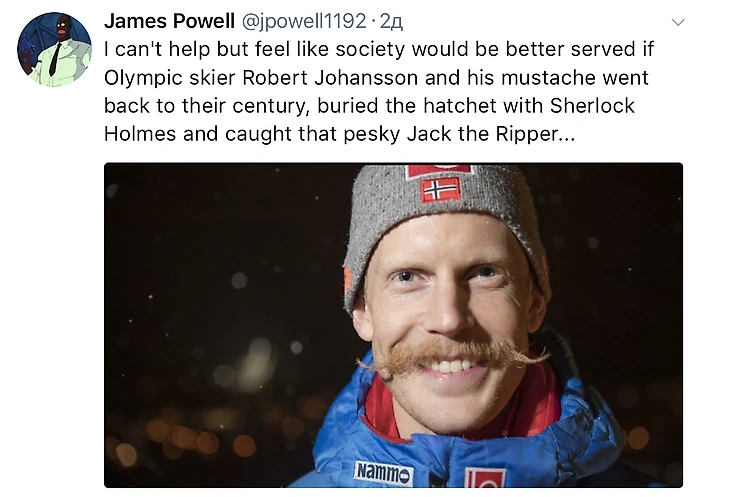Viewport: 730px width, 497px height.
Task: Click the name Robert Johansson in tweet
Action: click(330, 78)
